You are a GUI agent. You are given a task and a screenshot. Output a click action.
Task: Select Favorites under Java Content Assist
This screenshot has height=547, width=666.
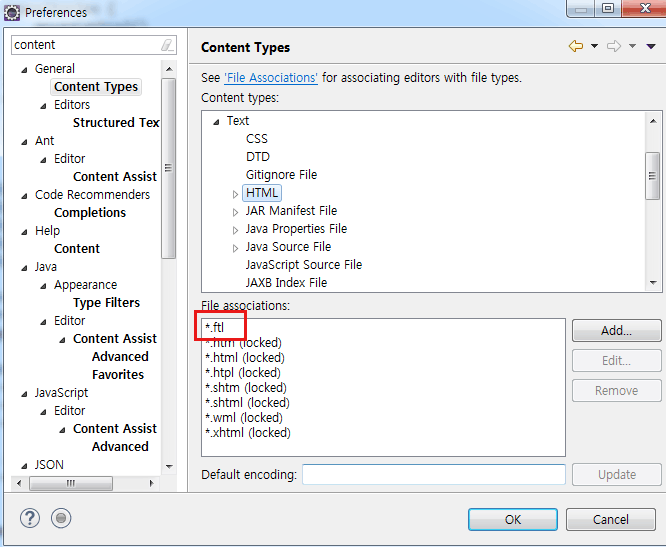[x=118, y=375]
